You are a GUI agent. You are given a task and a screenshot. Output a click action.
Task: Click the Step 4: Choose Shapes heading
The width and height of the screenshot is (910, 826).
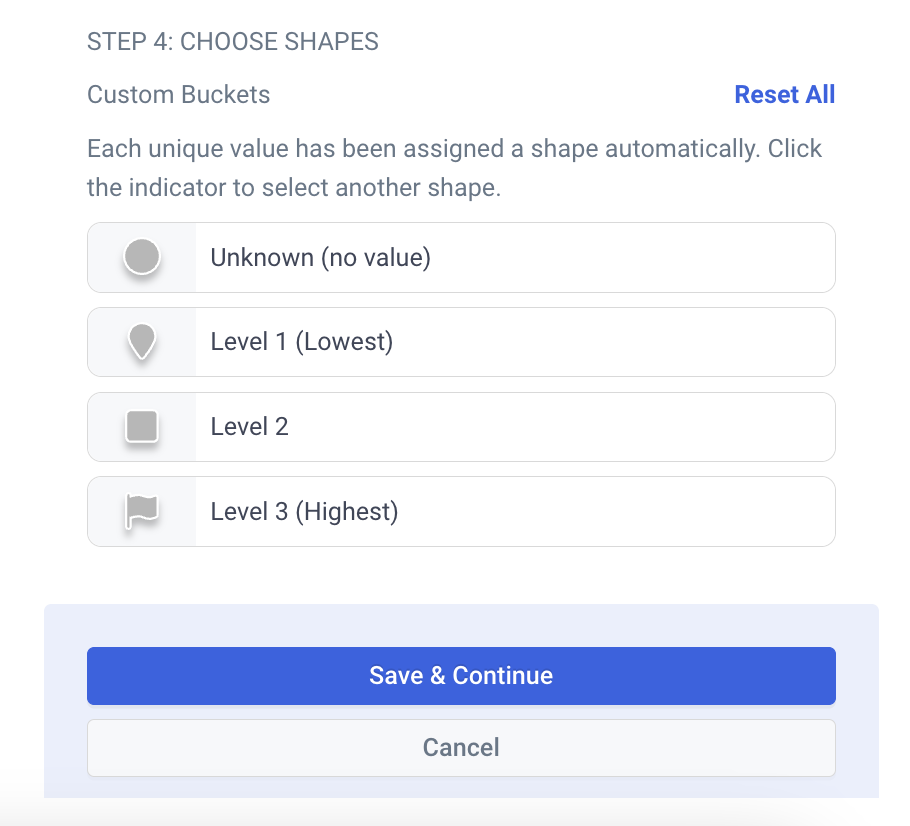click(x=233, y=42)
